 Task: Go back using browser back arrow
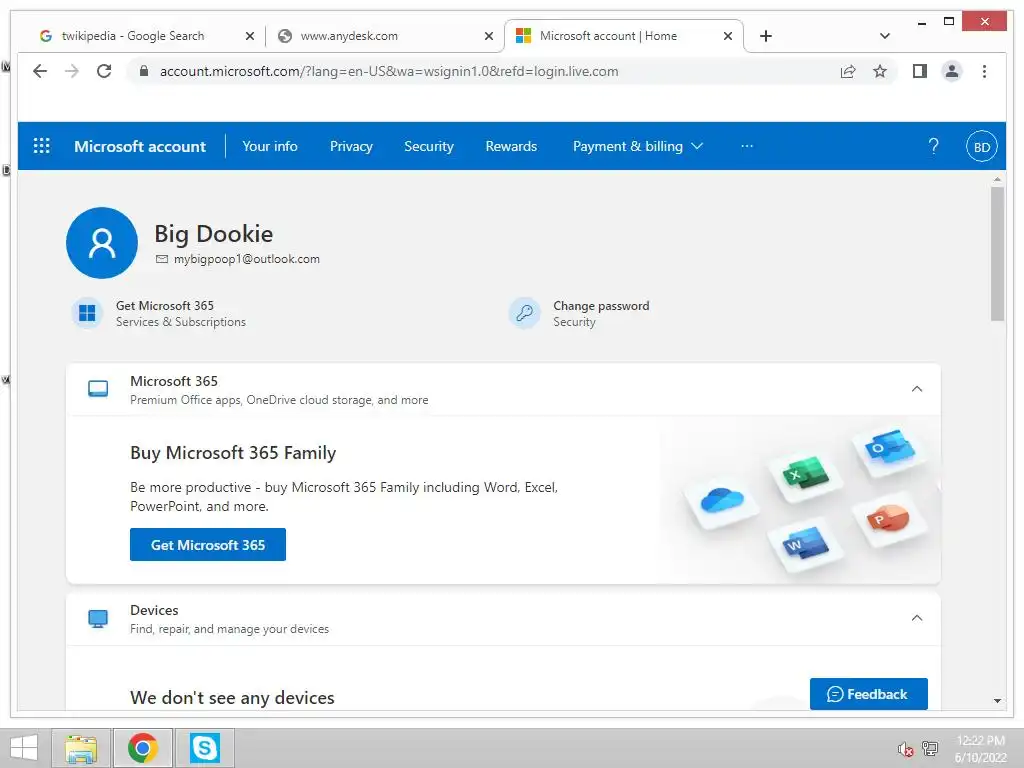coord(40,71)
